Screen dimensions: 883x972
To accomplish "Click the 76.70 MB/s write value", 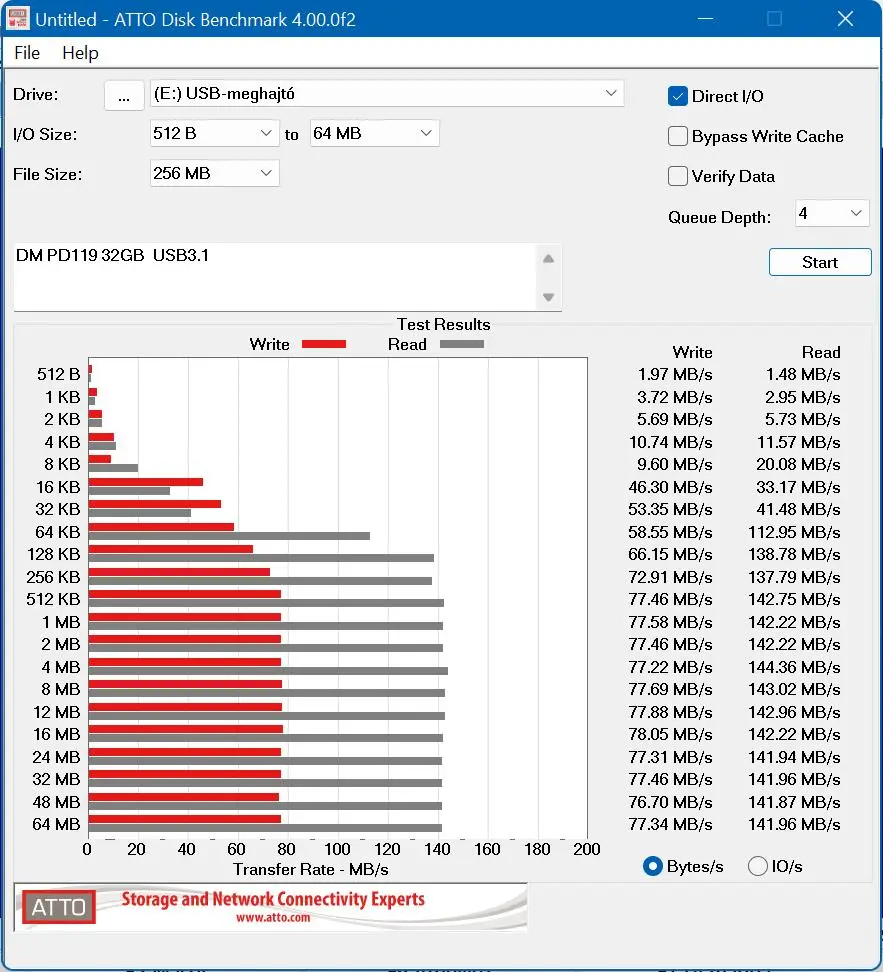I will pyautogui.click(x=670, y=802).
